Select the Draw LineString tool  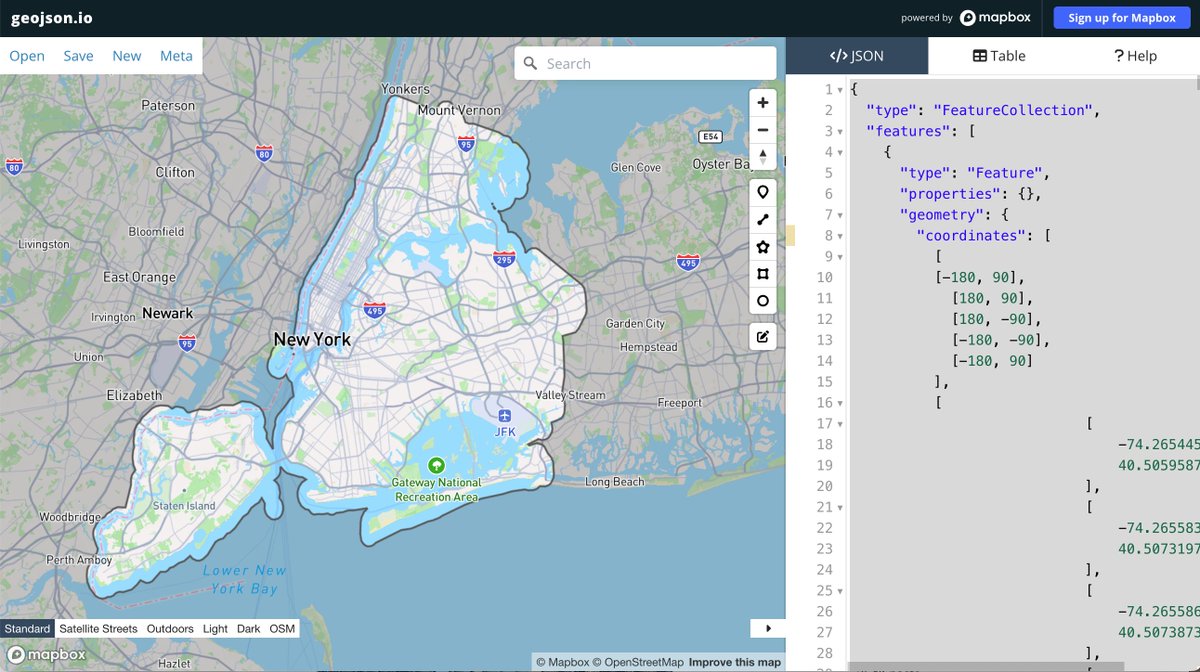coord(763,219)
